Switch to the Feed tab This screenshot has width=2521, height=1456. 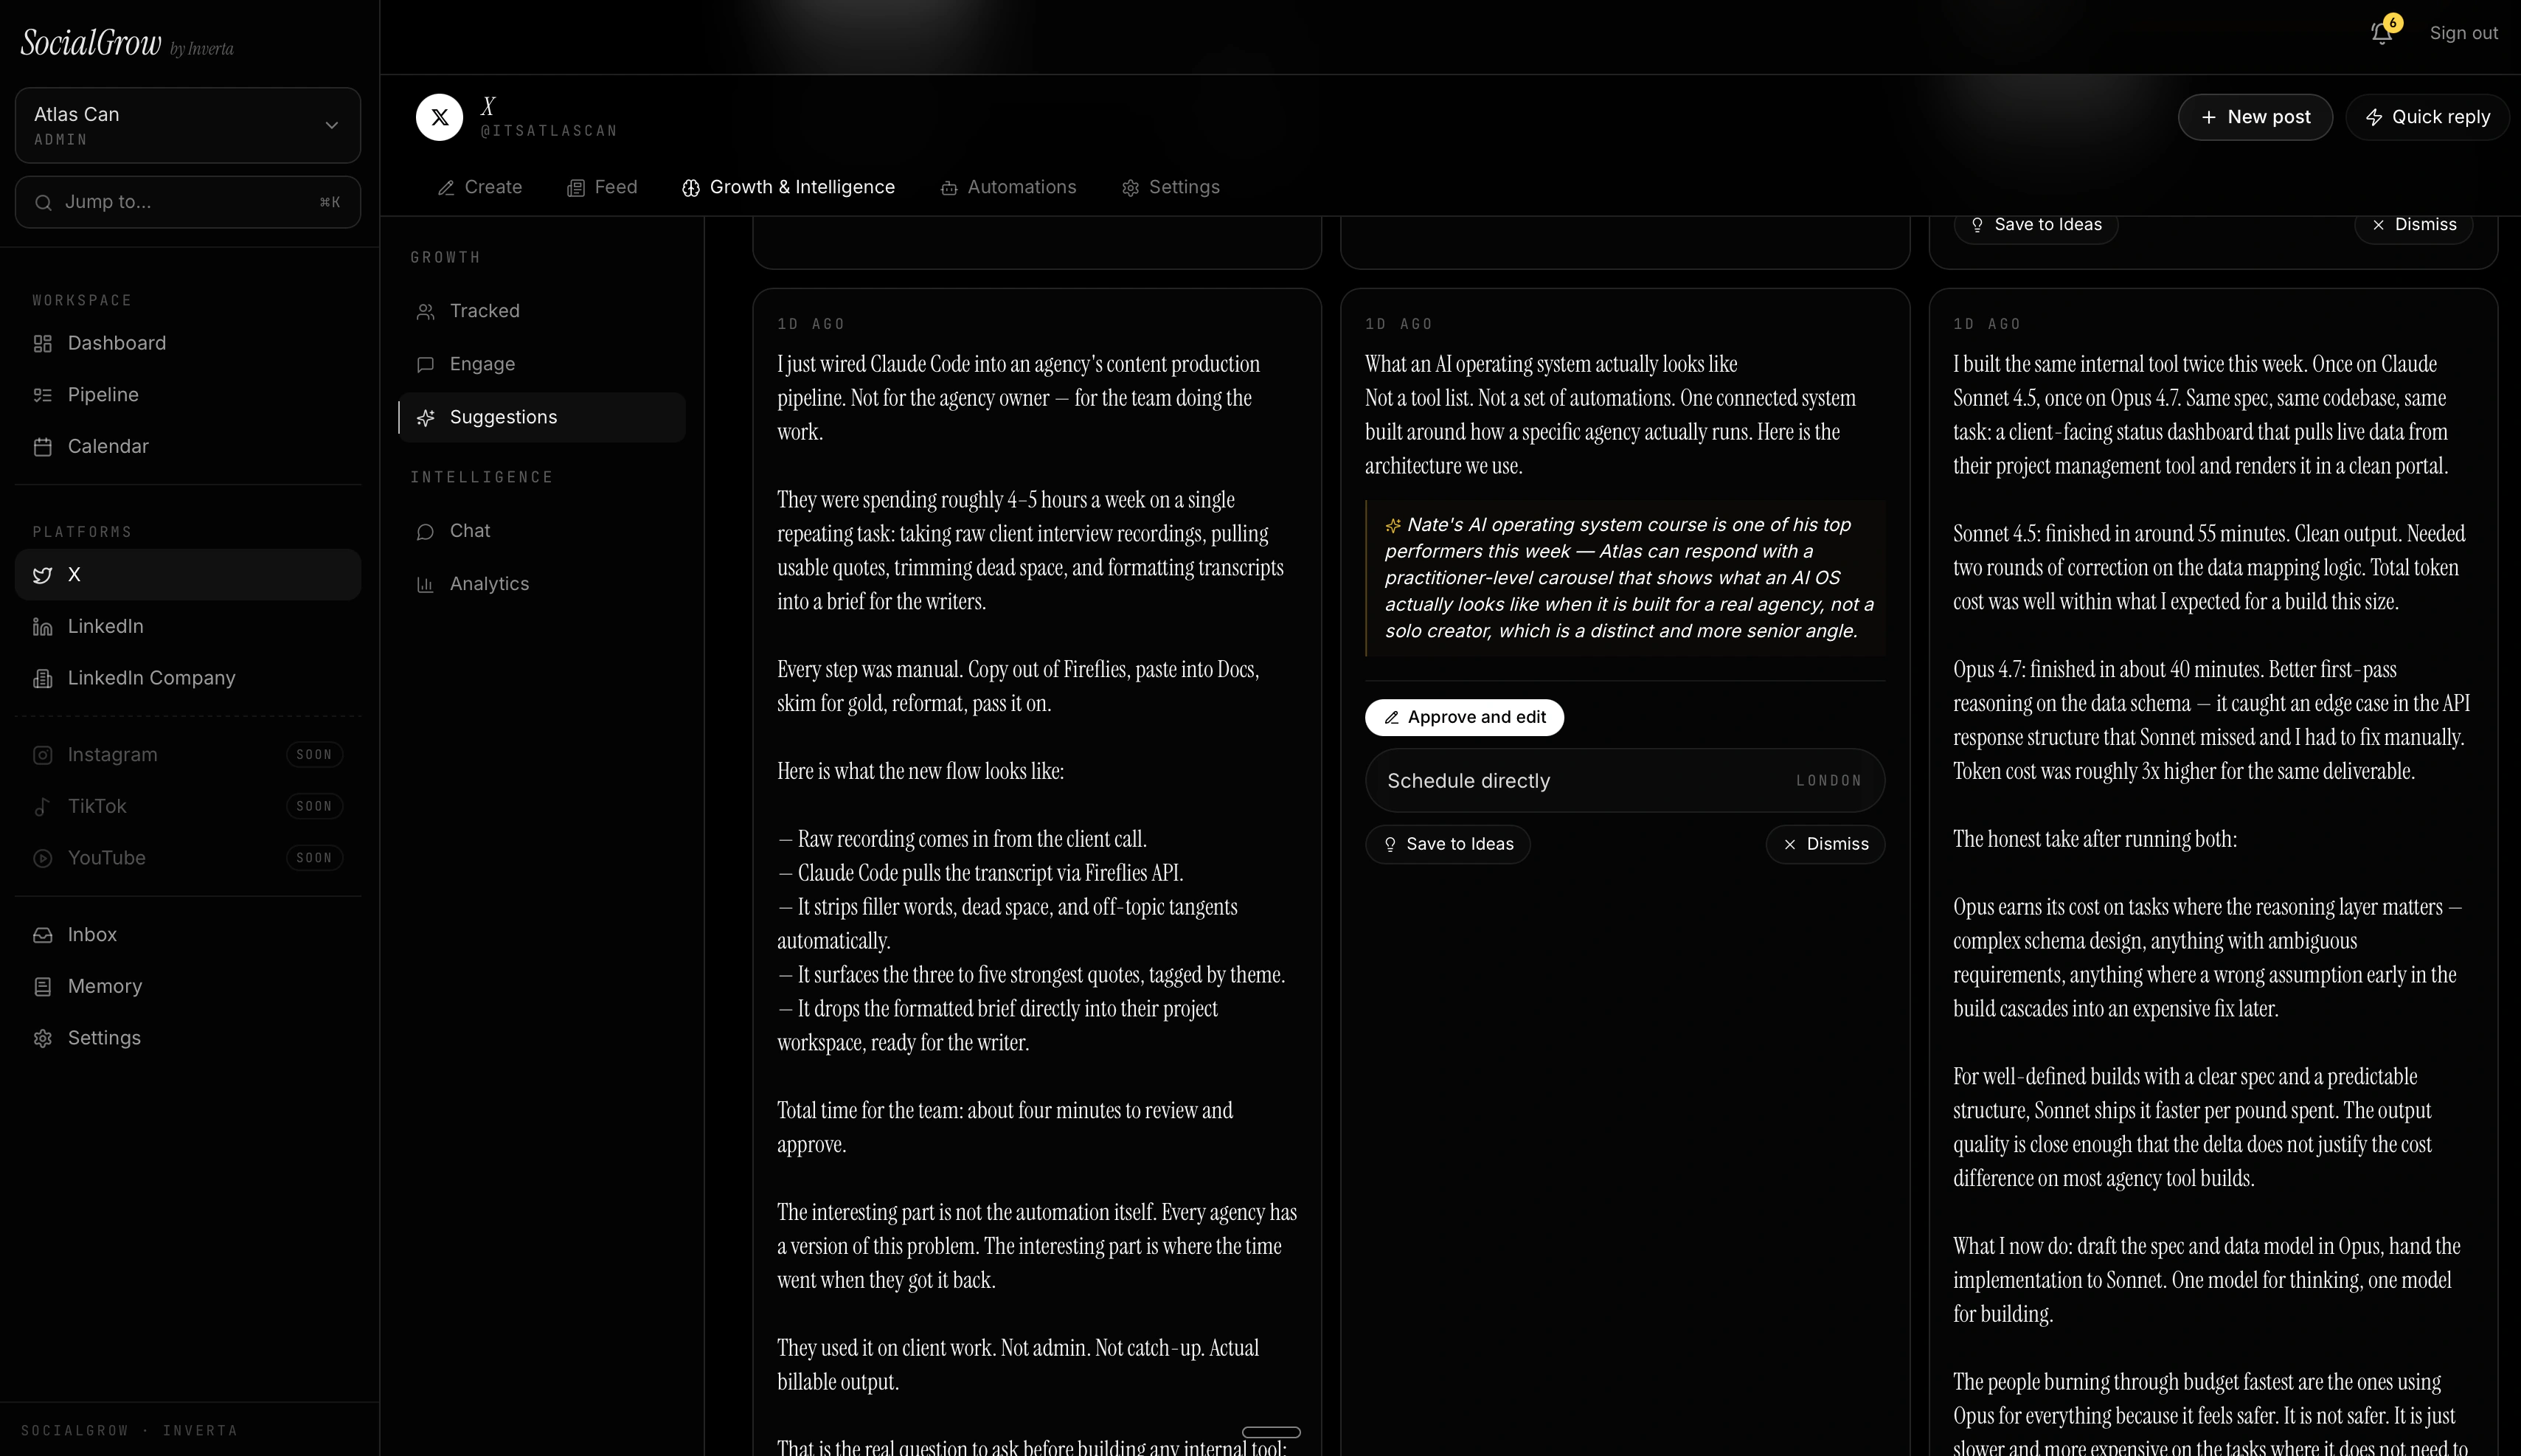(x=602, y=187)
